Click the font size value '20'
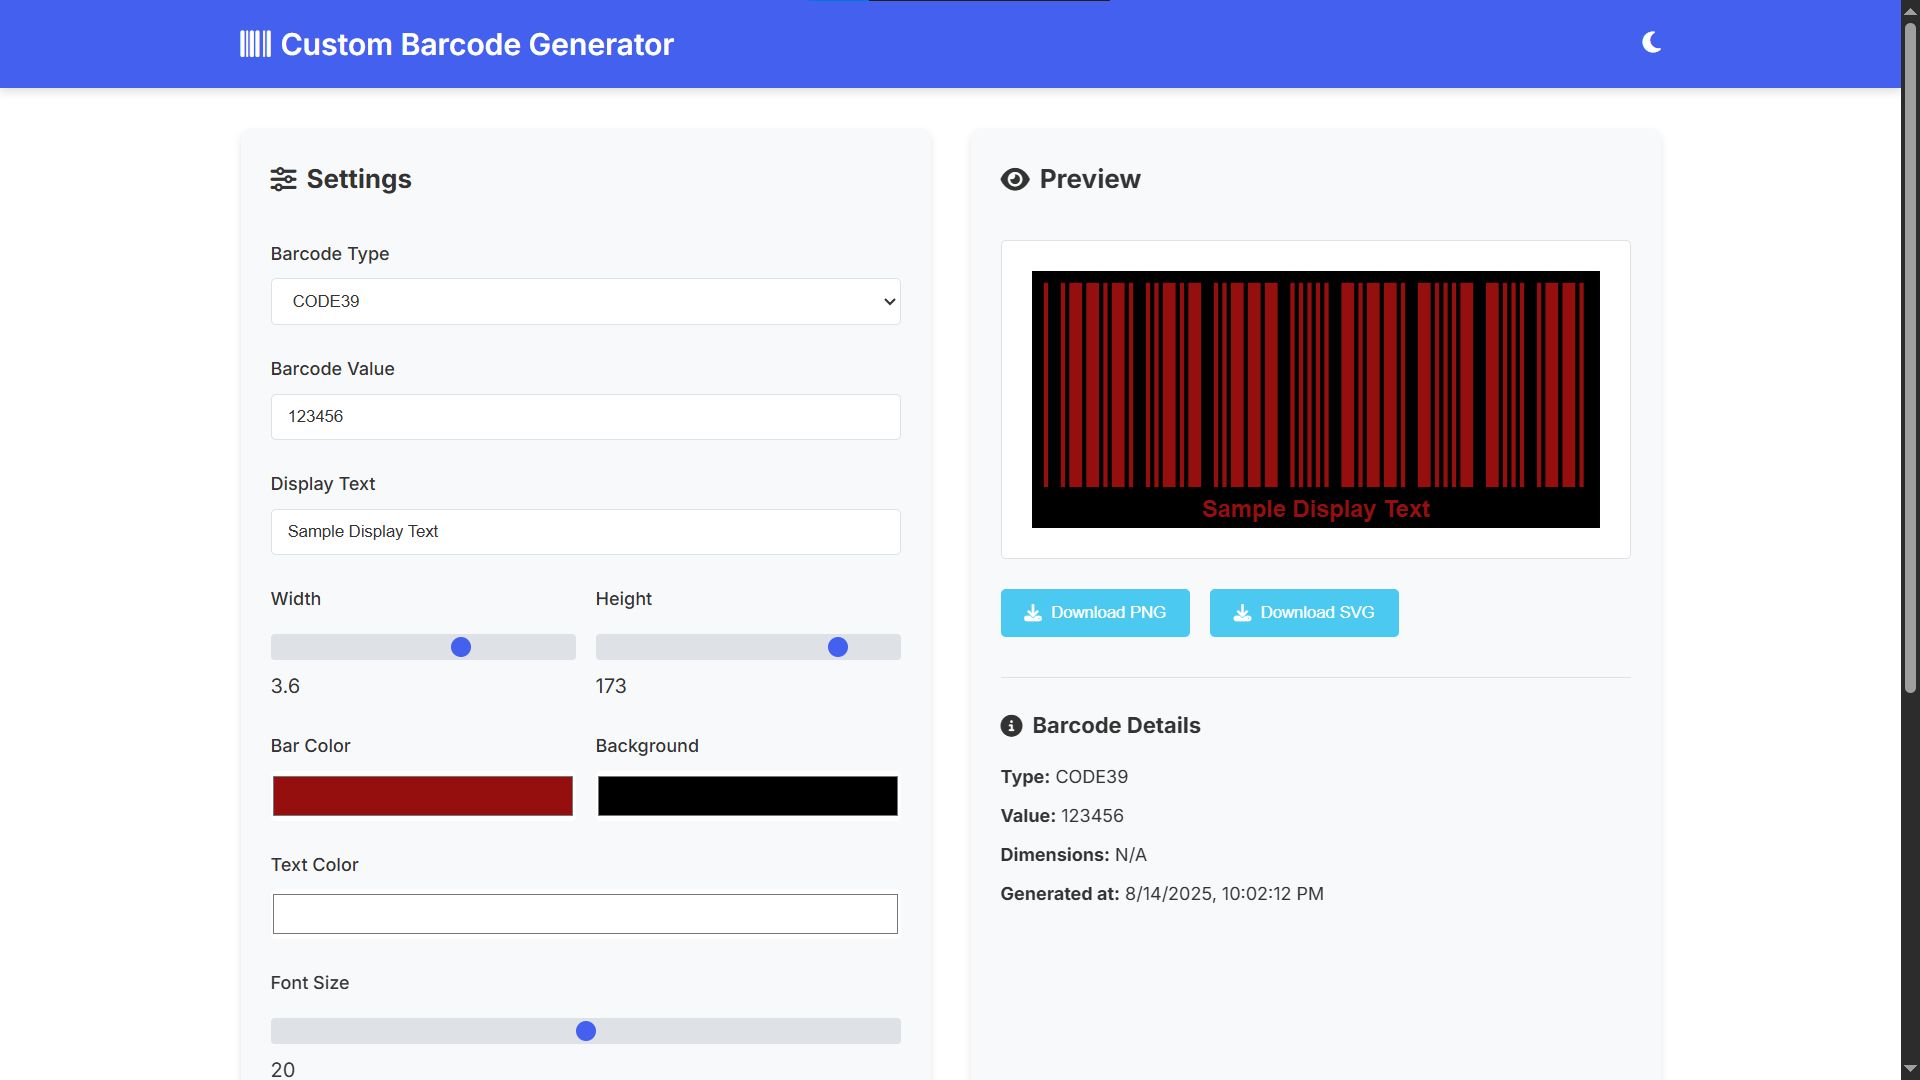The image size is (1920, 1080). (283, 1070)
